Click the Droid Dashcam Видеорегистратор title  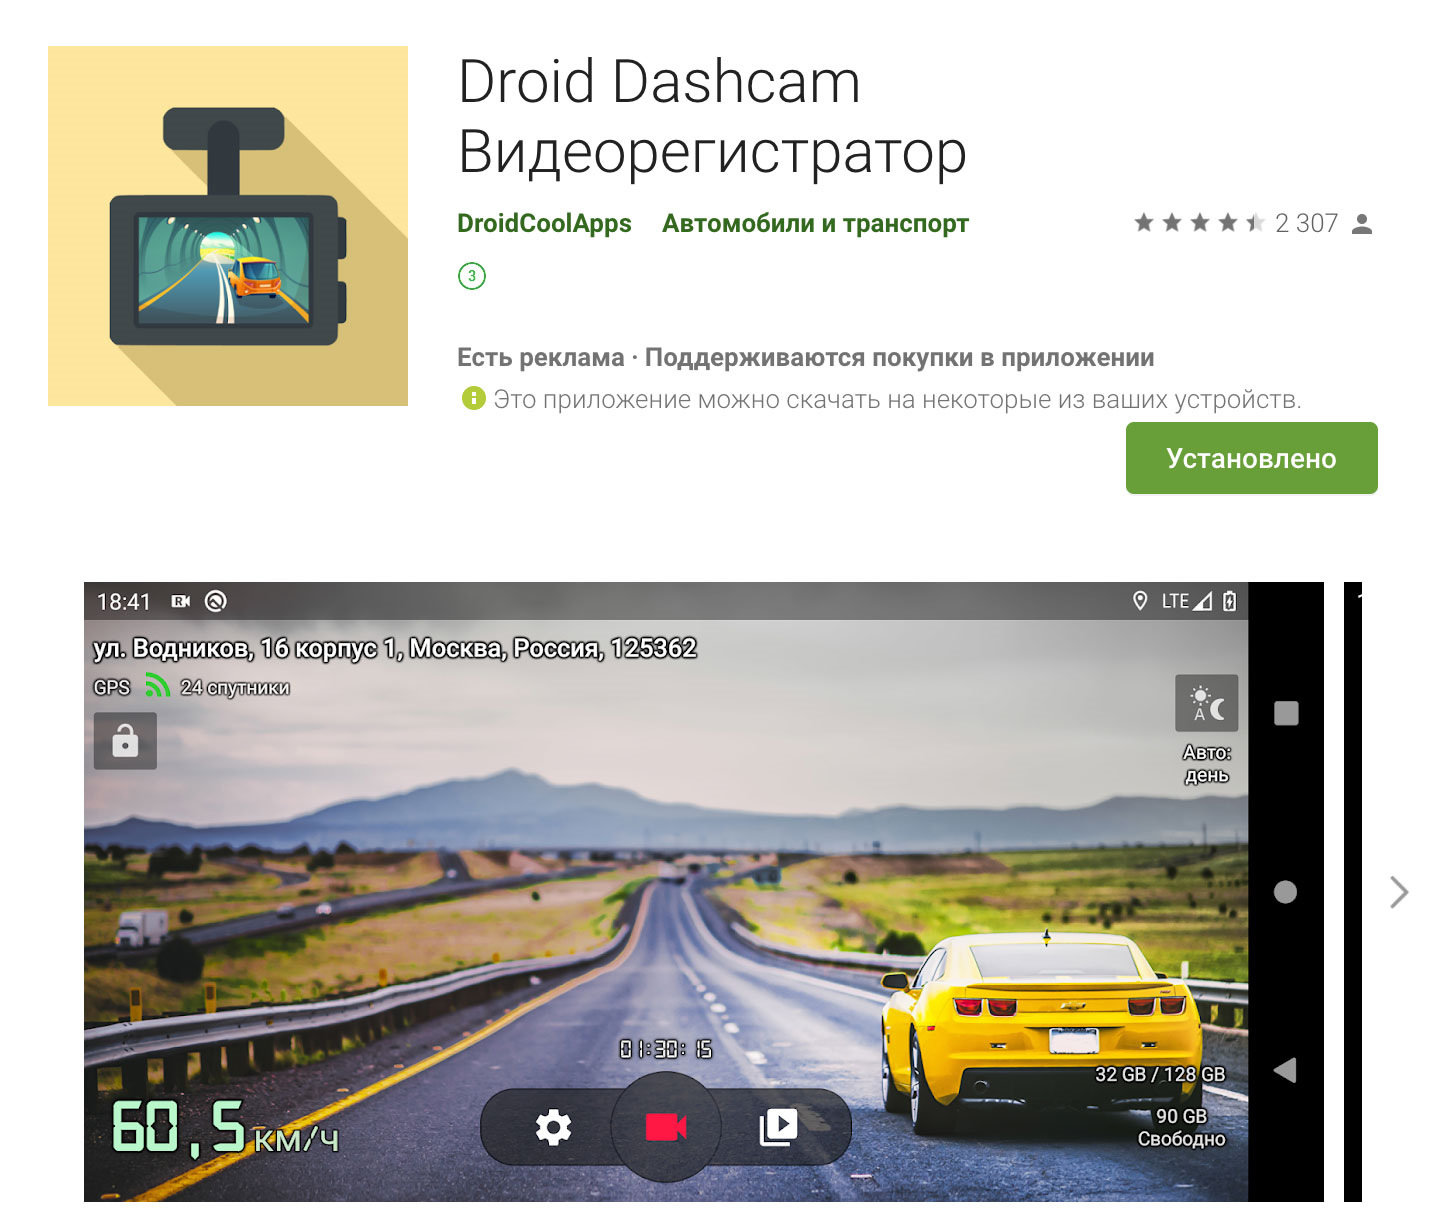712,116
